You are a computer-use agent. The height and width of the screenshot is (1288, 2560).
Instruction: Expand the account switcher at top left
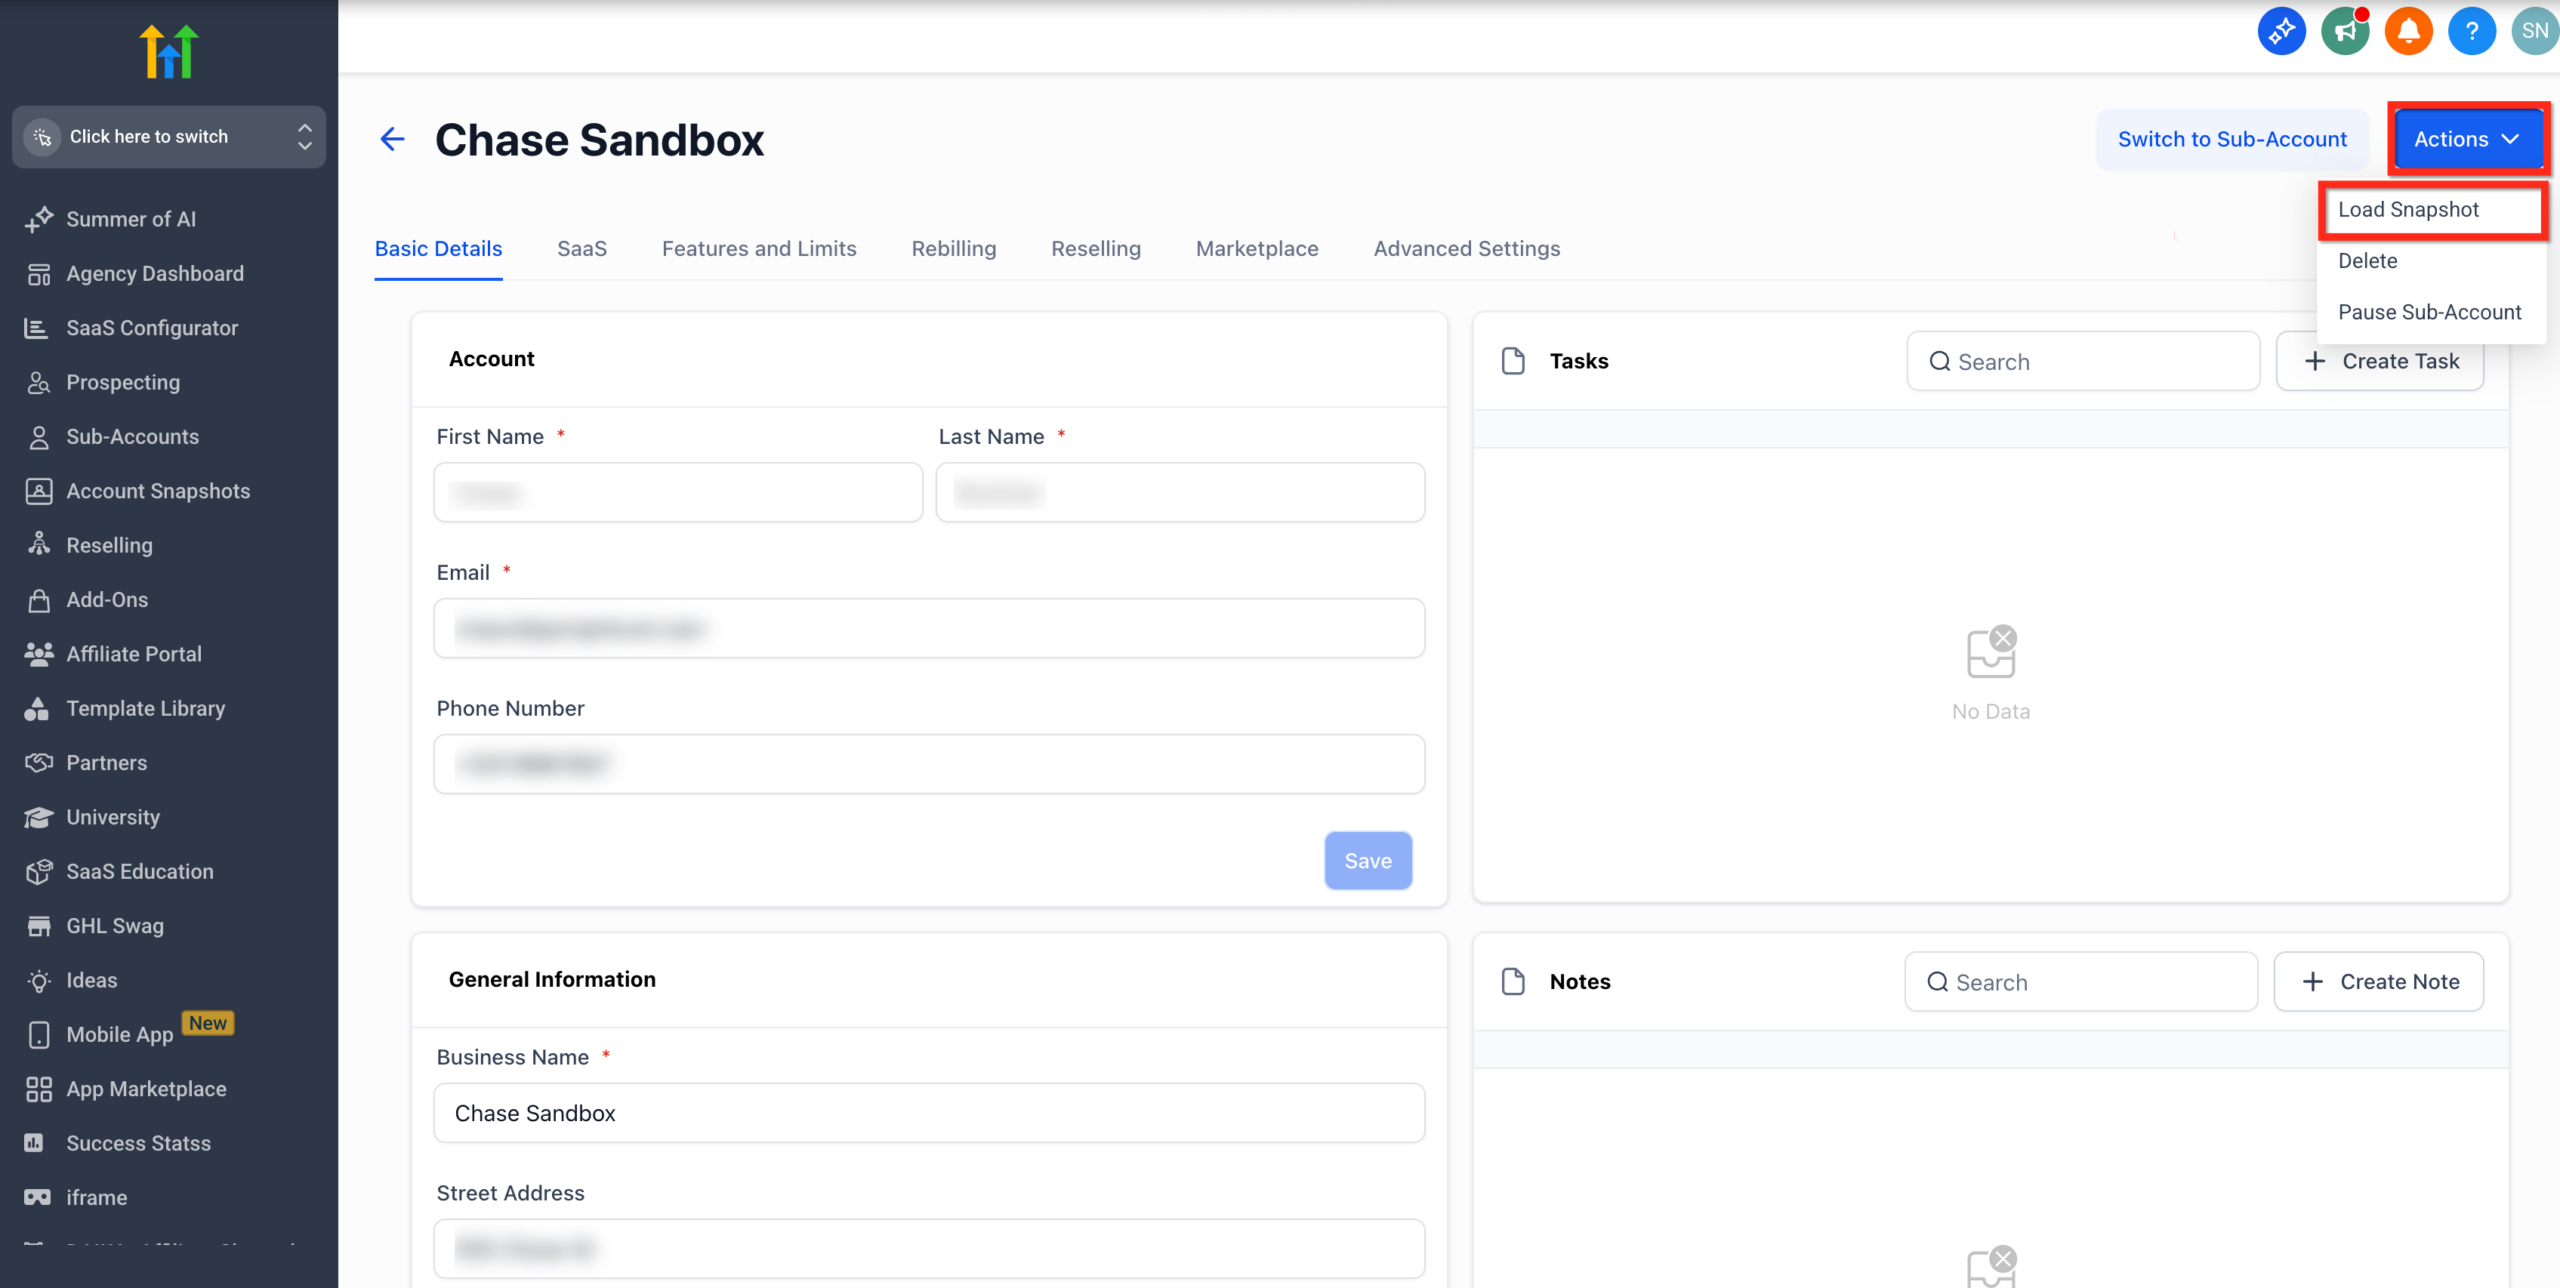[x=168, y=137]
